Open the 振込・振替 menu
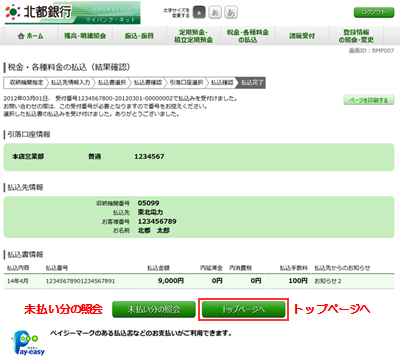 click(139, 36)
